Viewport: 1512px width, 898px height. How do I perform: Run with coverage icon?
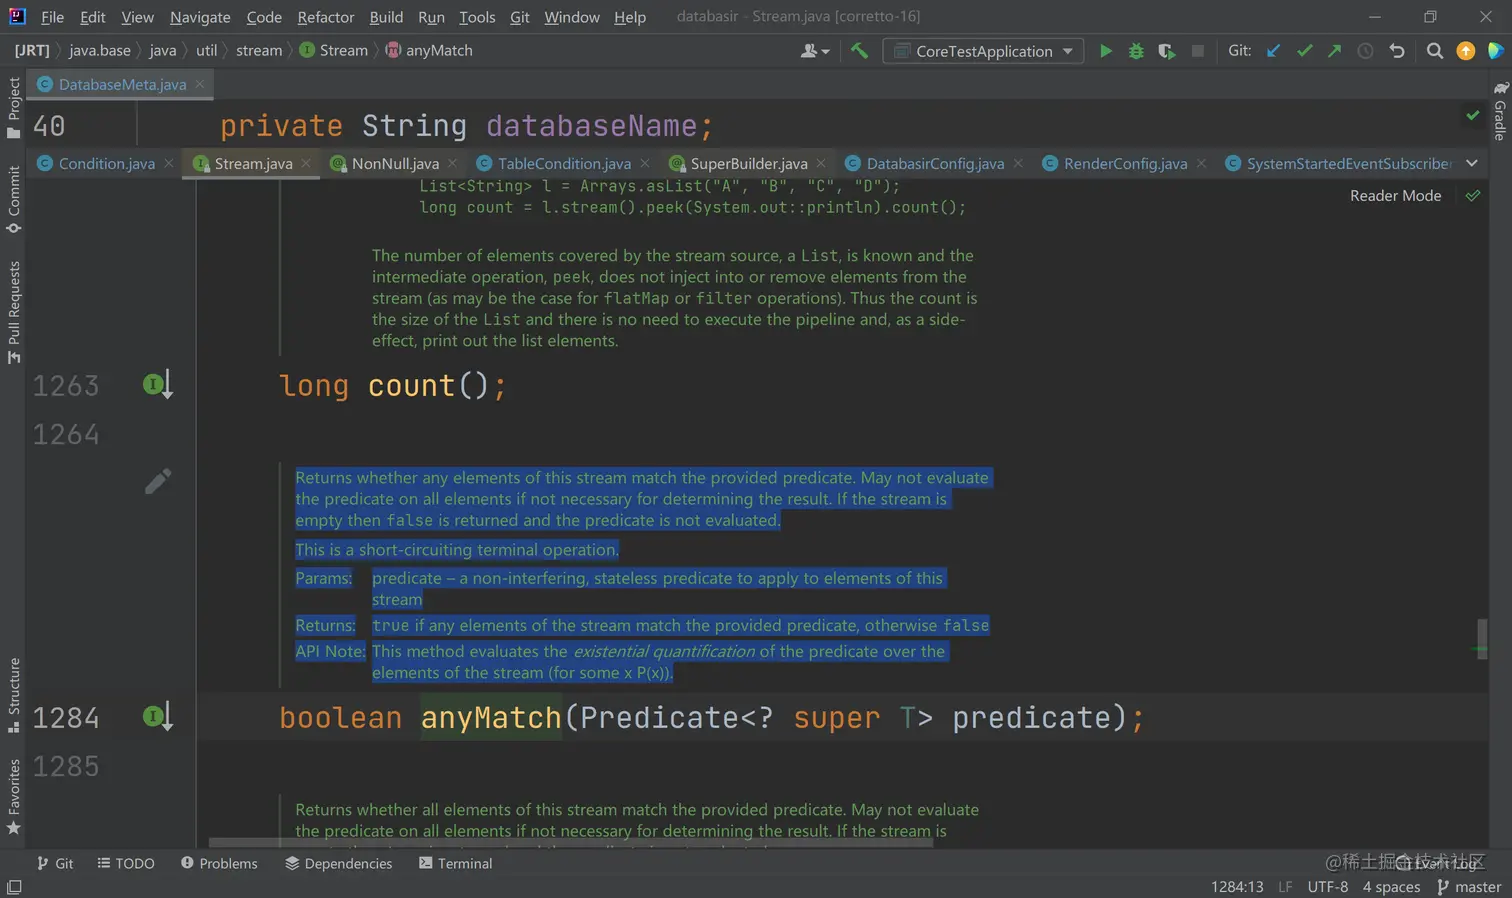(1166, 51)
